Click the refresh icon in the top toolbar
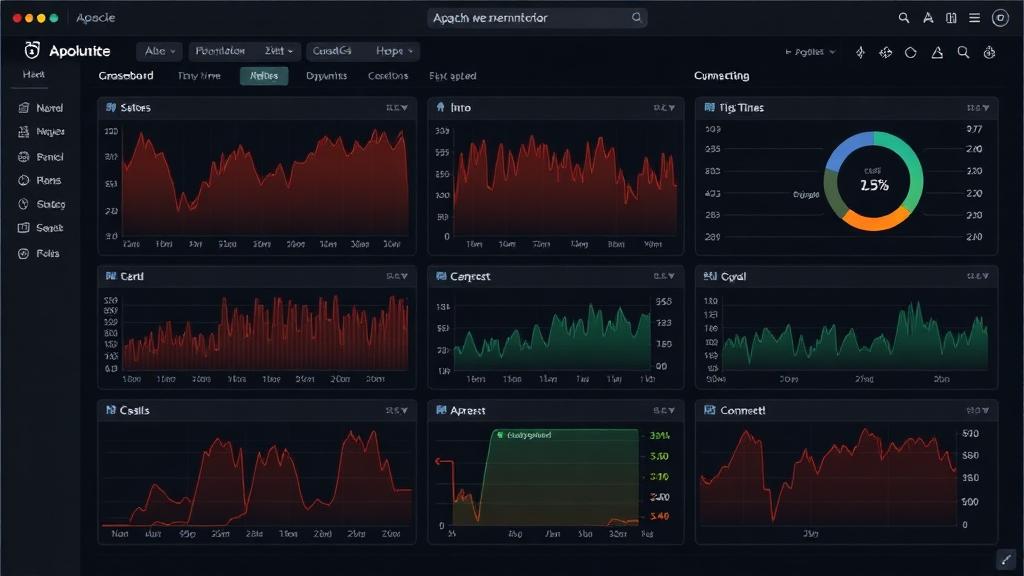The image size is (1024, 576). [x=912, y=51]
